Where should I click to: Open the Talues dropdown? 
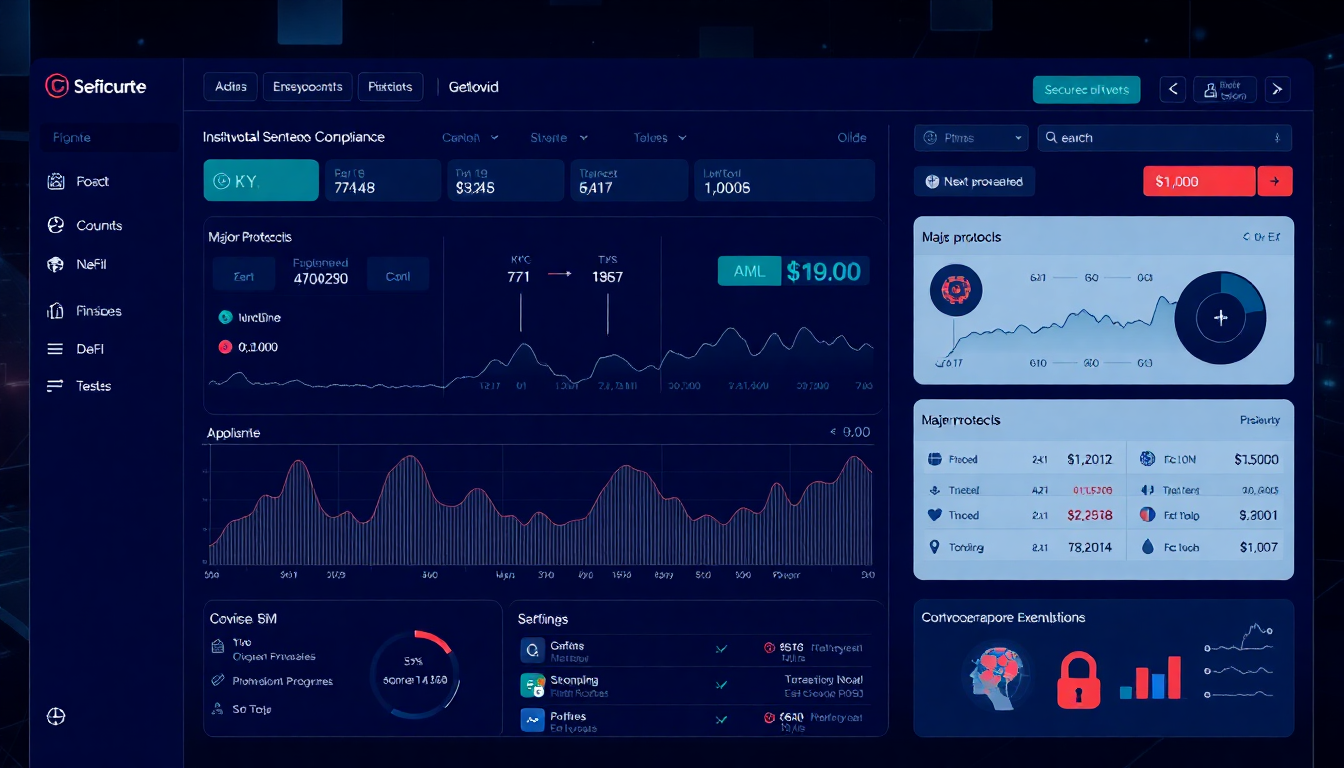tap(660, 138)
